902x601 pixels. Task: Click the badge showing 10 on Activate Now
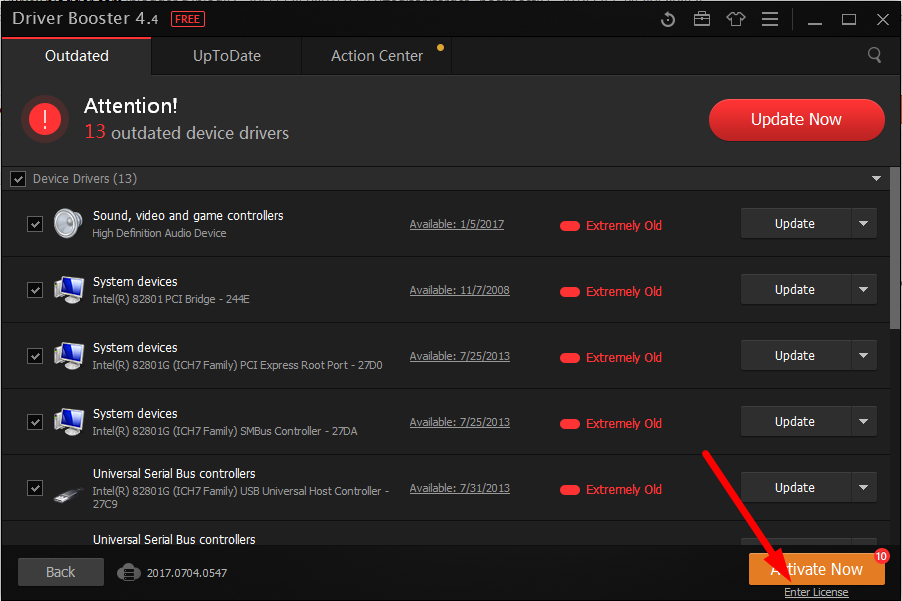click(x=881, y=556)
